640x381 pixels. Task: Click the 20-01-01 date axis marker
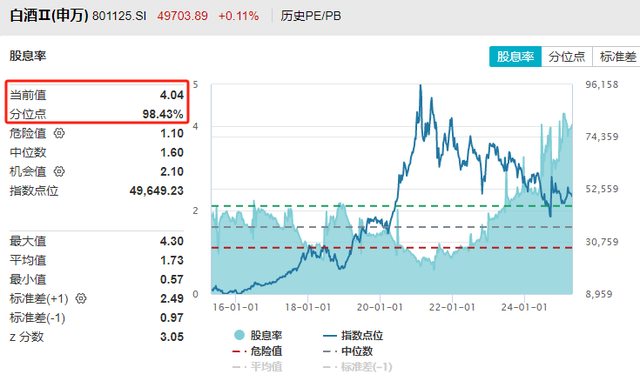point(380,307)
